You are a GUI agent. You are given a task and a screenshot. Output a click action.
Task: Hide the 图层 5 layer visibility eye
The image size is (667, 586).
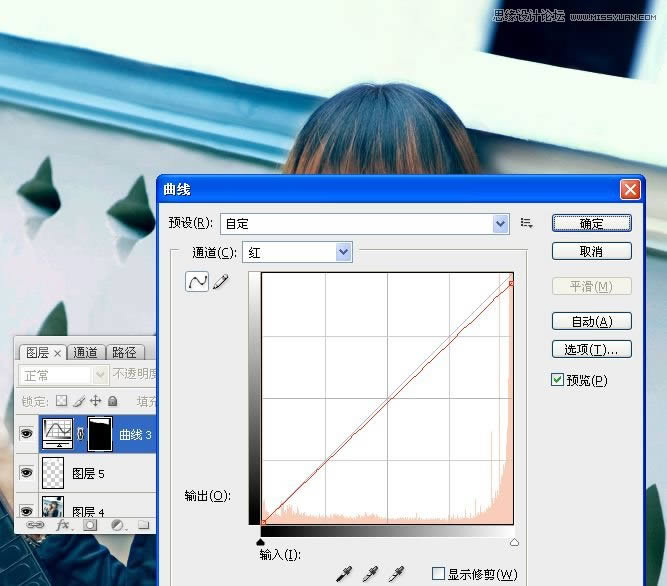[27, 473]
